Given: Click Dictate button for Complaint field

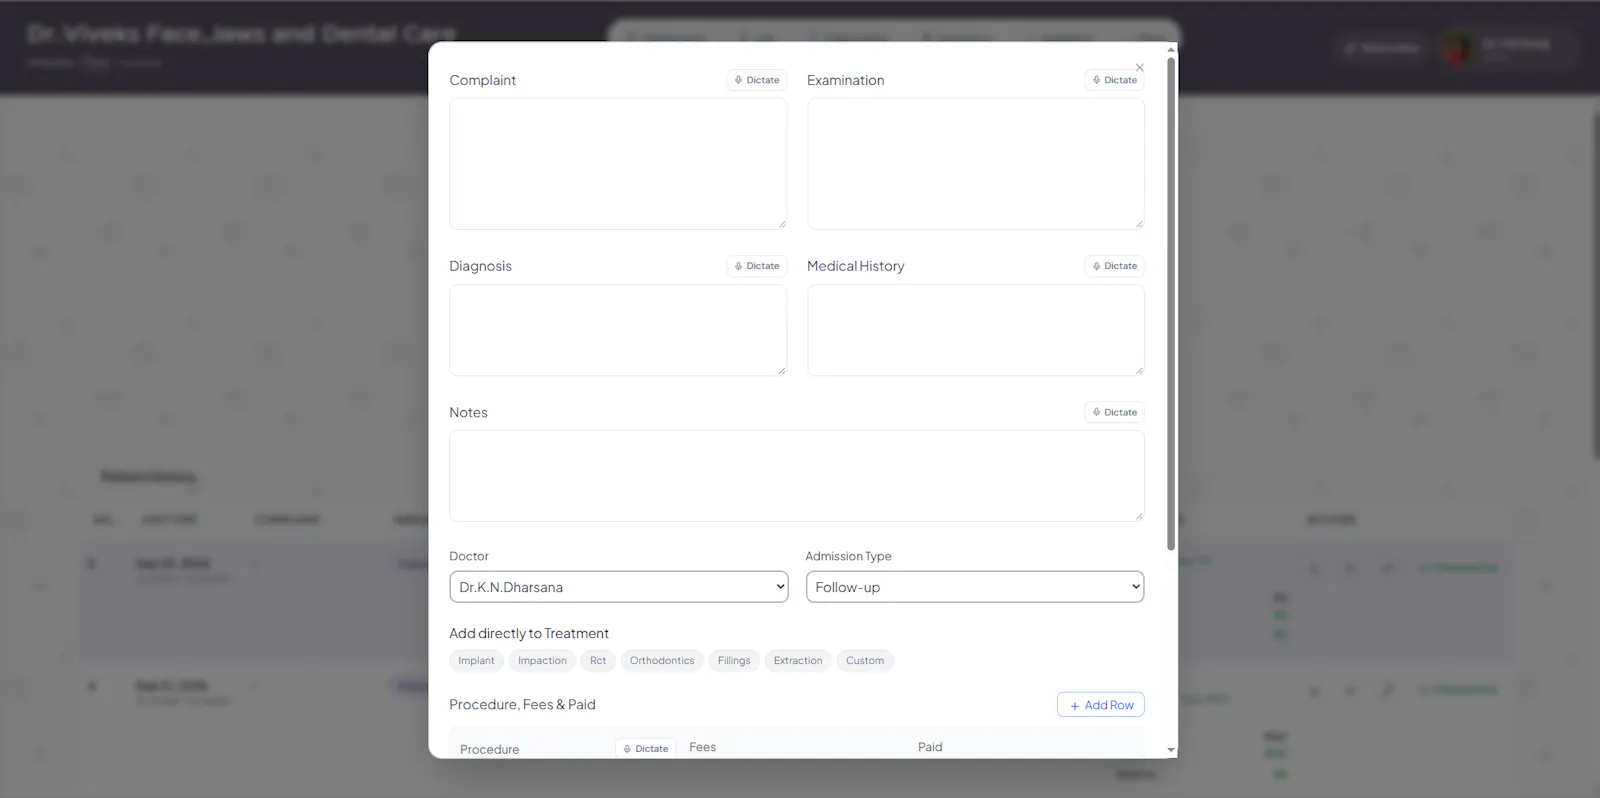Looking at the screenshot, I should pyautogui.click(x=757, y=80).
